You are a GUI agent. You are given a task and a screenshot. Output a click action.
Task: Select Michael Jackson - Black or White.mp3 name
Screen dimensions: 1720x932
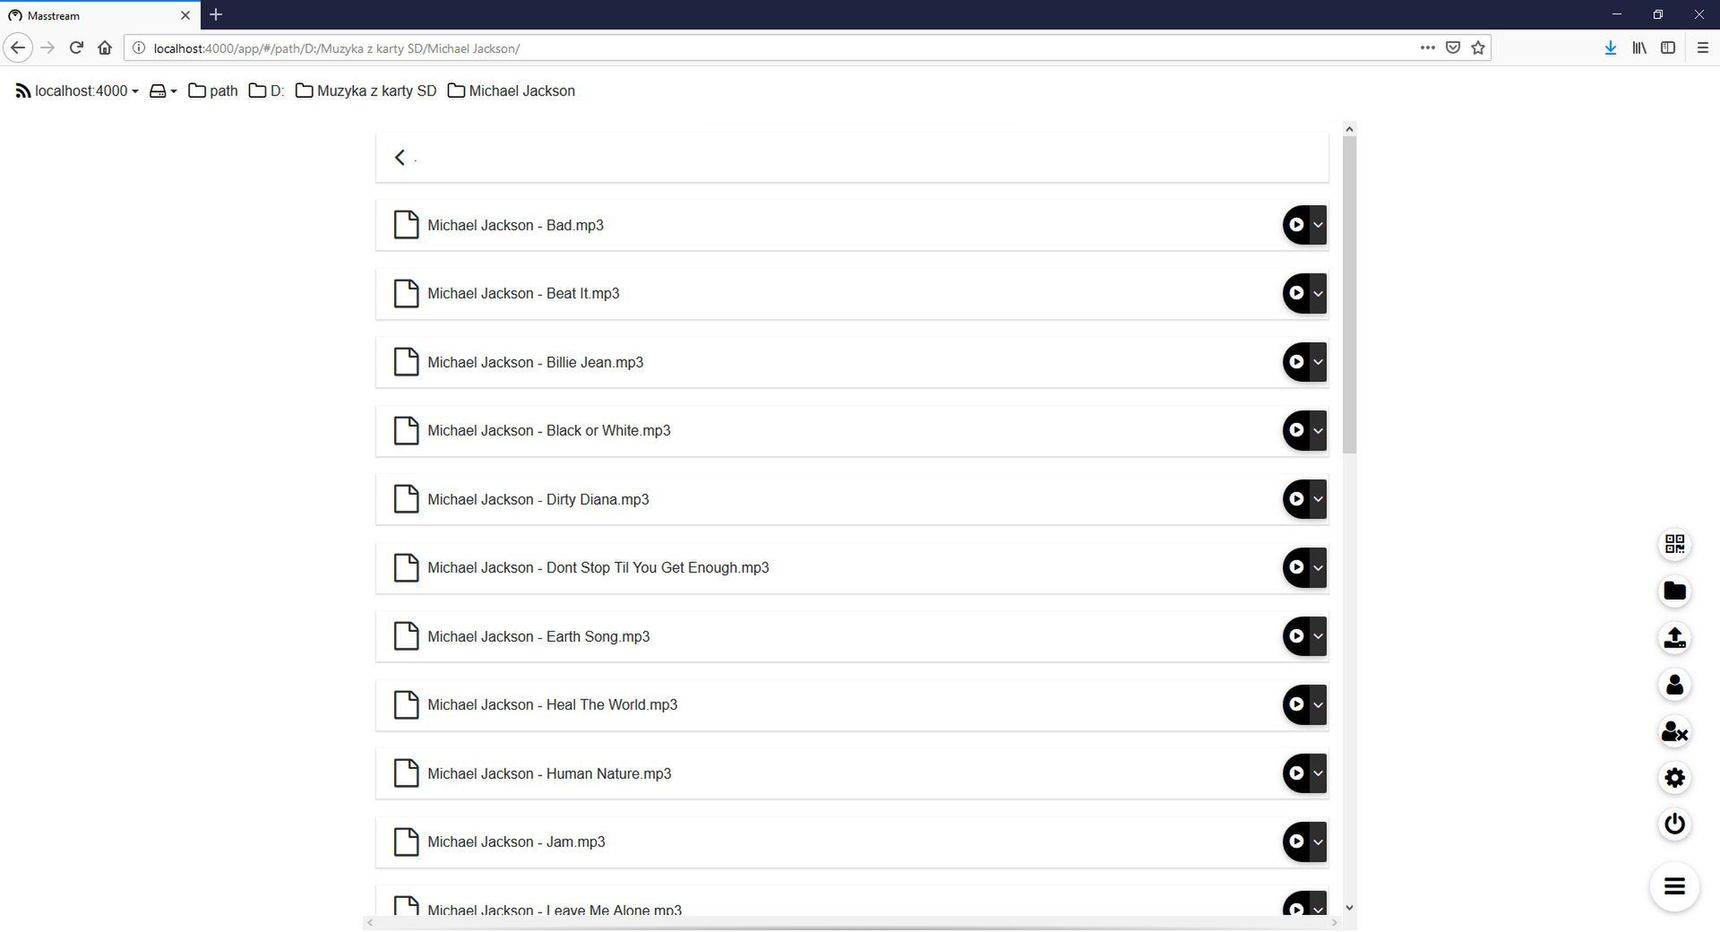click(549, 430)
